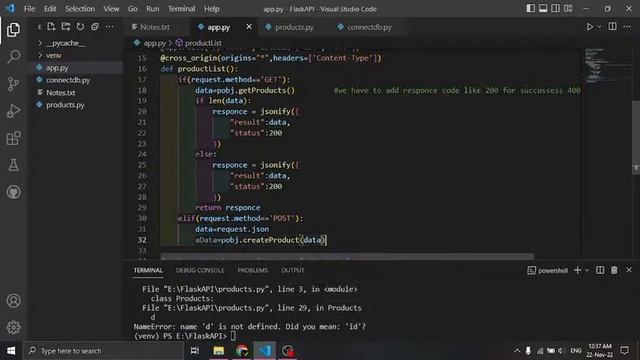Collapse all folders in Explorer
Image resolution: width=640 pixels, height=360 pixels.
pyautogui.click(x=95, y=27)
